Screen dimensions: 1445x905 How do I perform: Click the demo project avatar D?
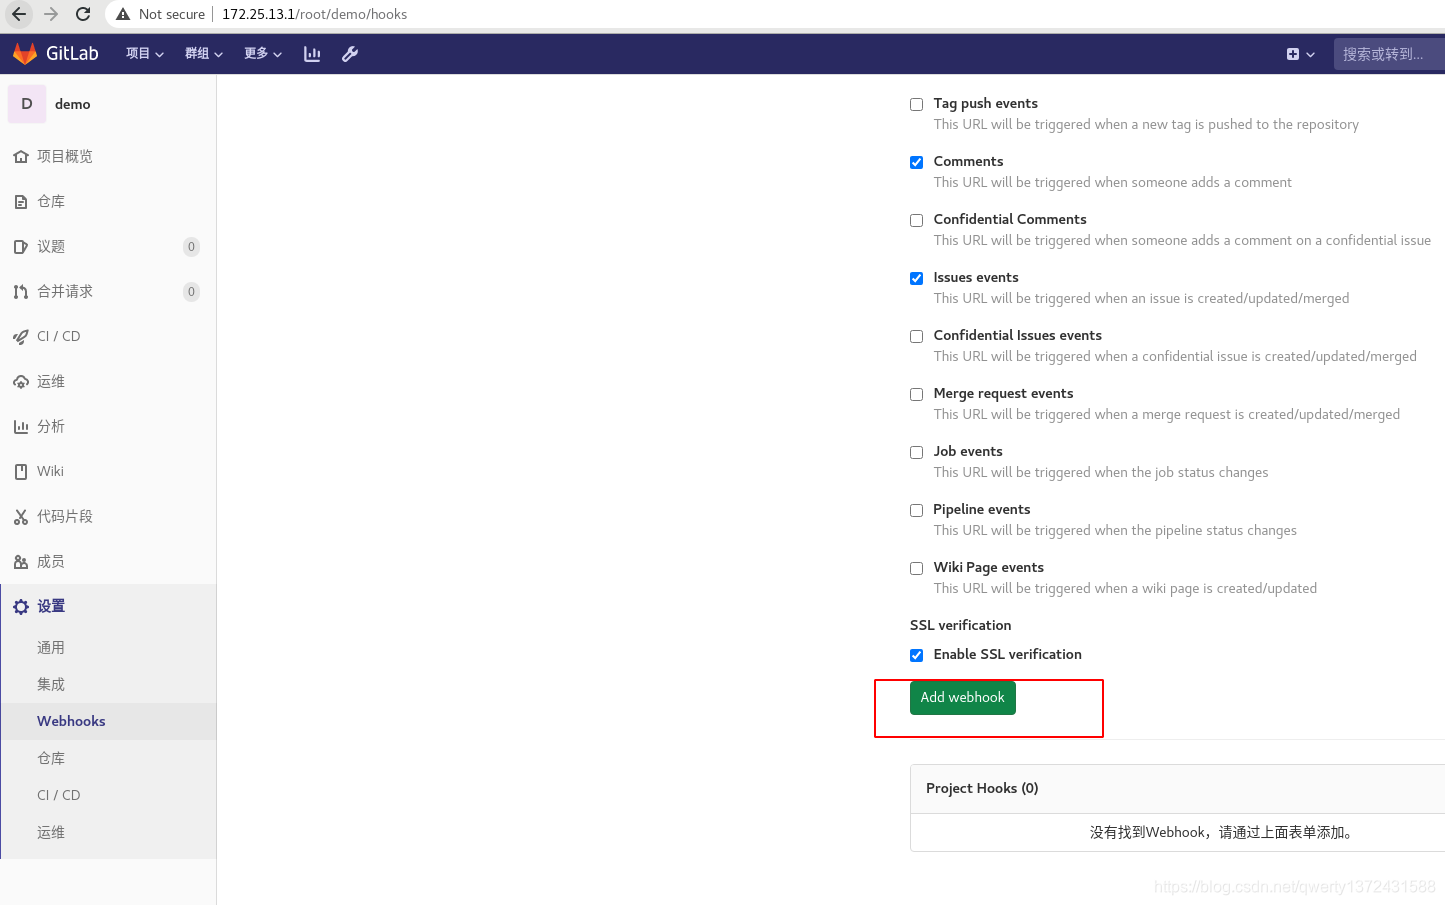(27, 104)
